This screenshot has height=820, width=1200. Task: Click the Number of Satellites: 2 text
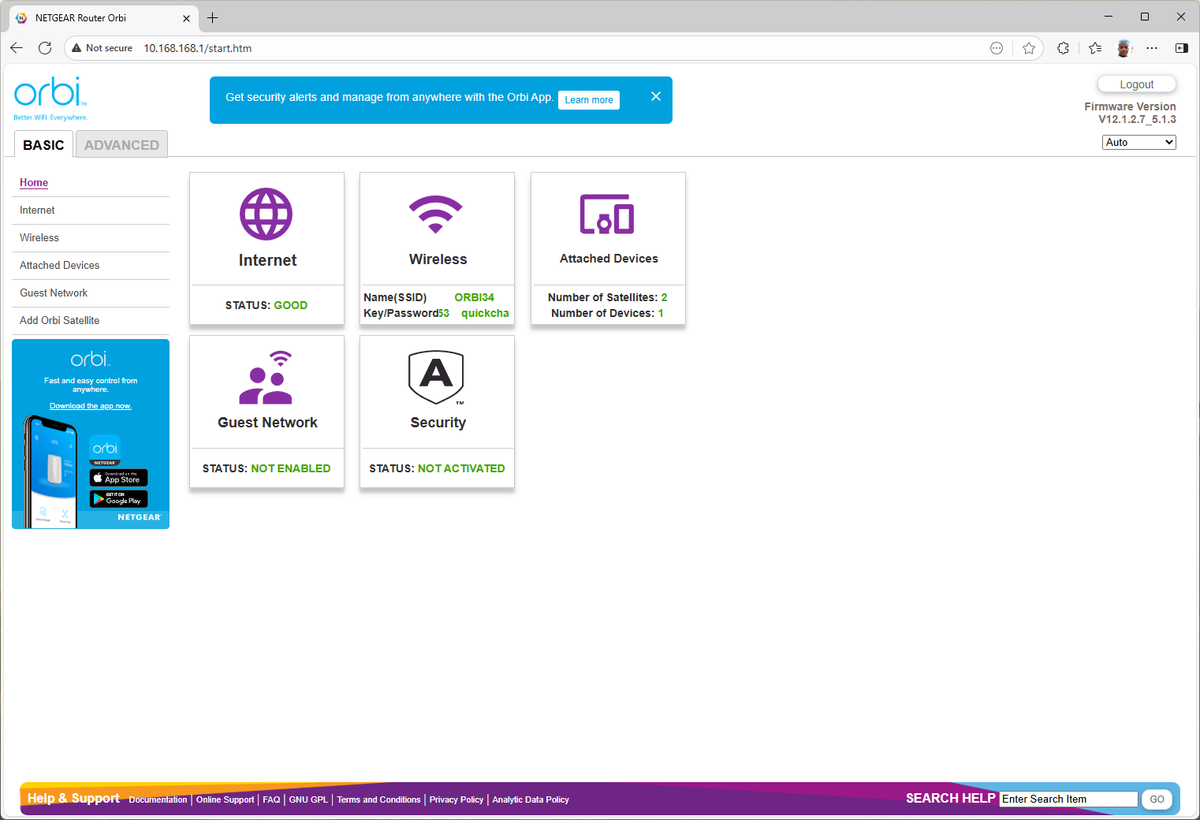point(607,298)
